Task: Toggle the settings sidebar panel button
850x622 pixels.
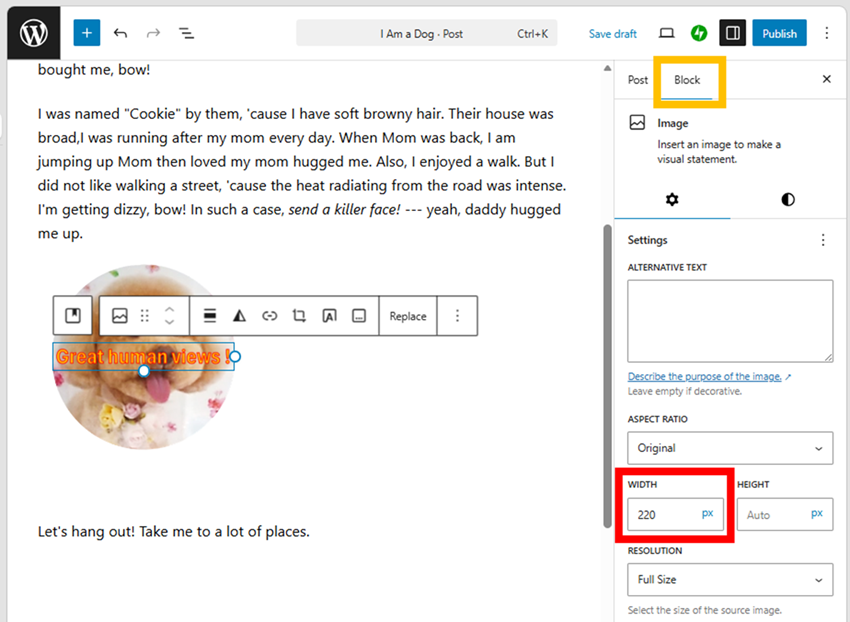Action: pyautogui.click(x=733, y=33)
